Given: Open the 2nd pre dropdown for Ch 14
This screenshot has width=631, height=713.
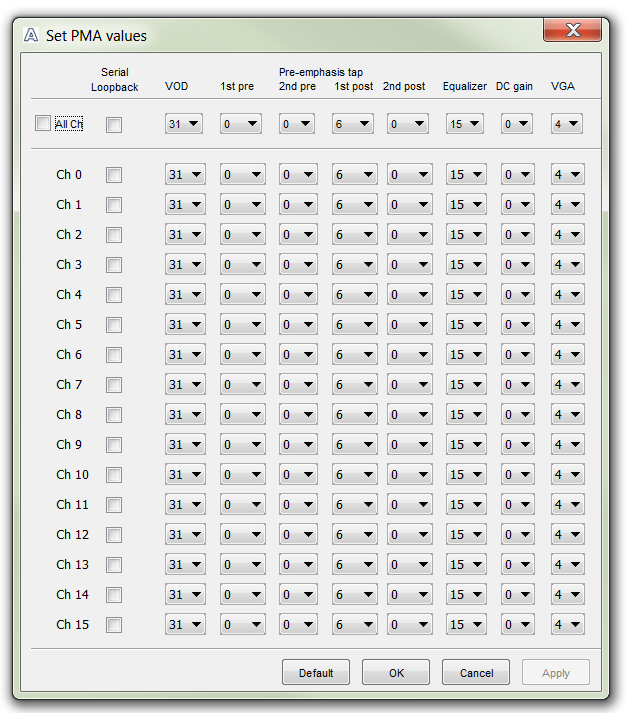Looking at the screenshot, I should pyautogui.click(x=297, y=595).
